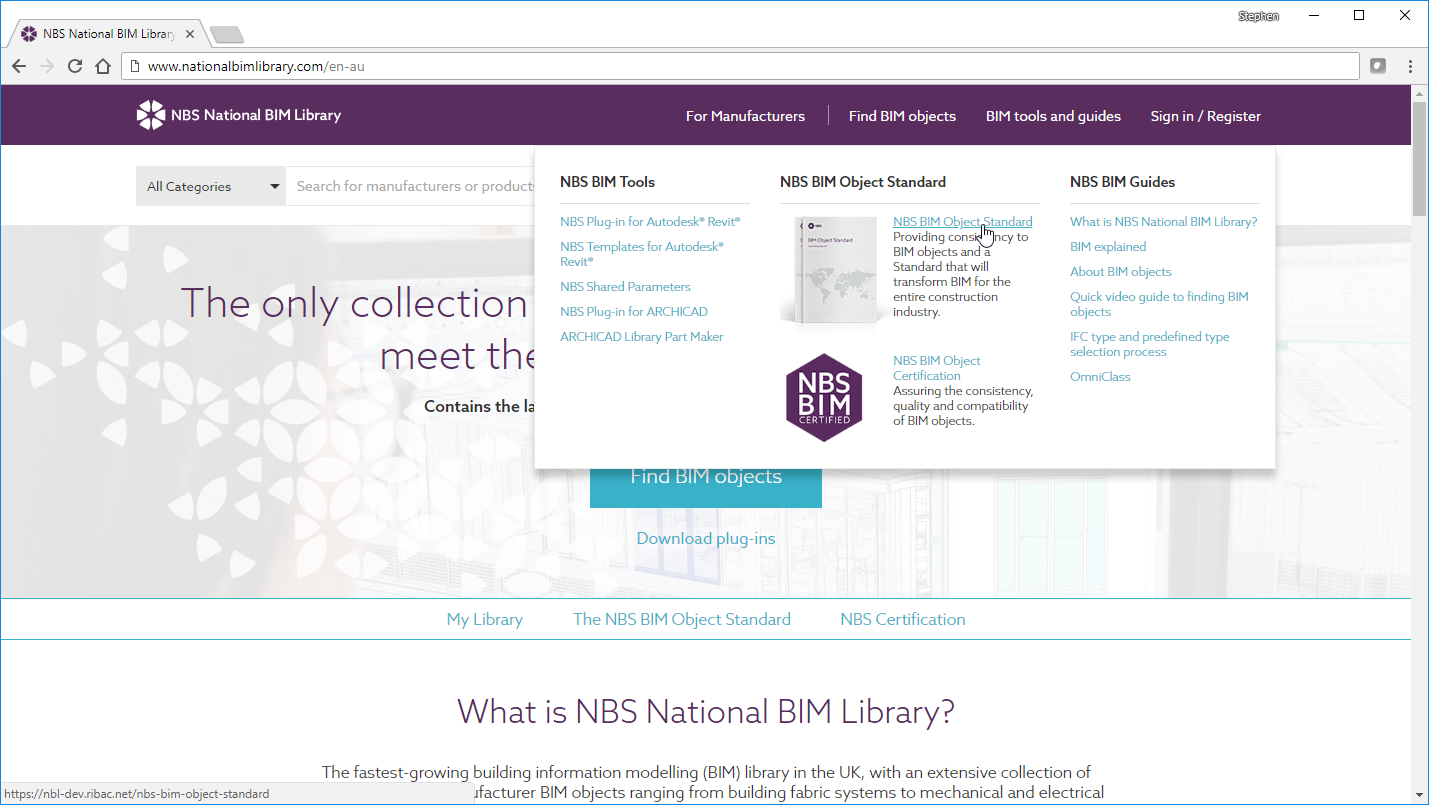Open ARCHICAD Library Part Maker link
1429x805 pixels.
642,337
